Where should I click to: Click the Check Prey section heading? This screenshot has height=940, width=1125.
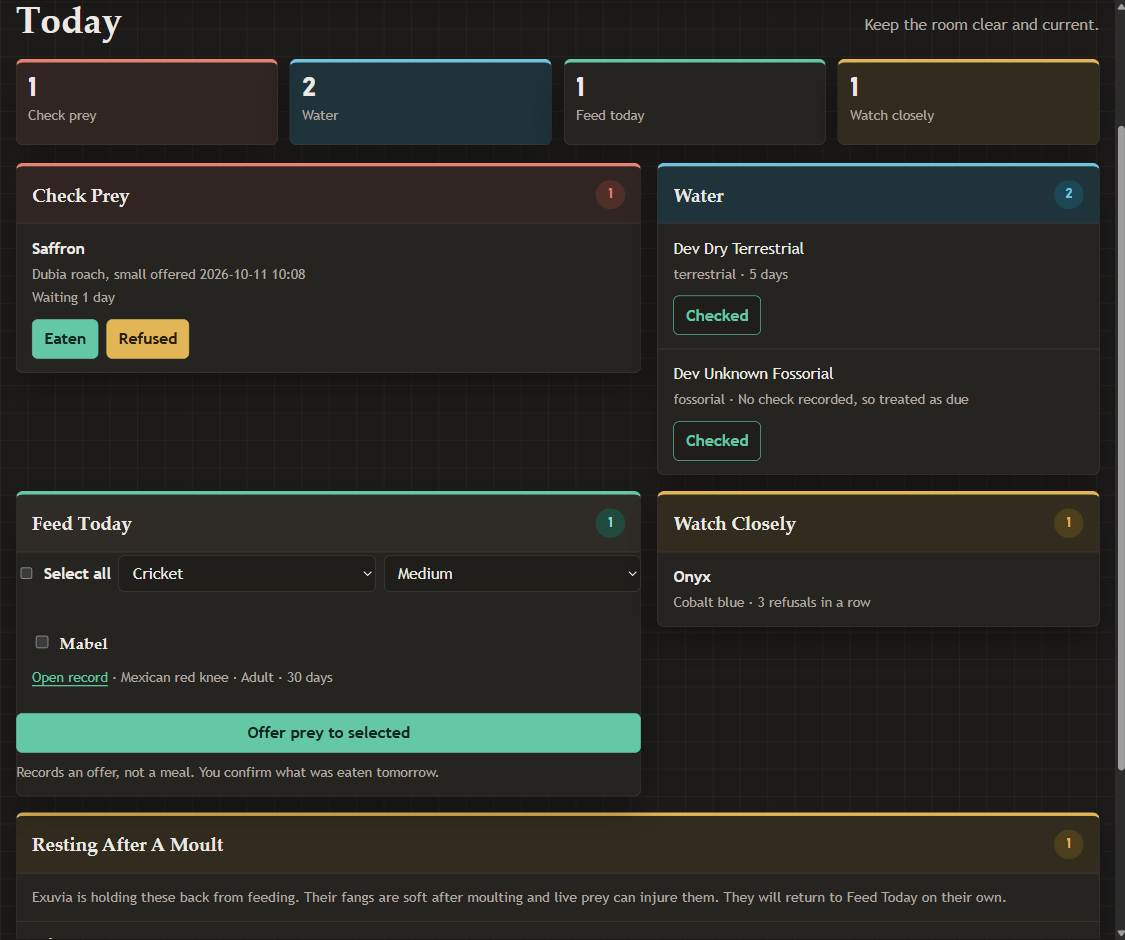click(x=80, y=196)
